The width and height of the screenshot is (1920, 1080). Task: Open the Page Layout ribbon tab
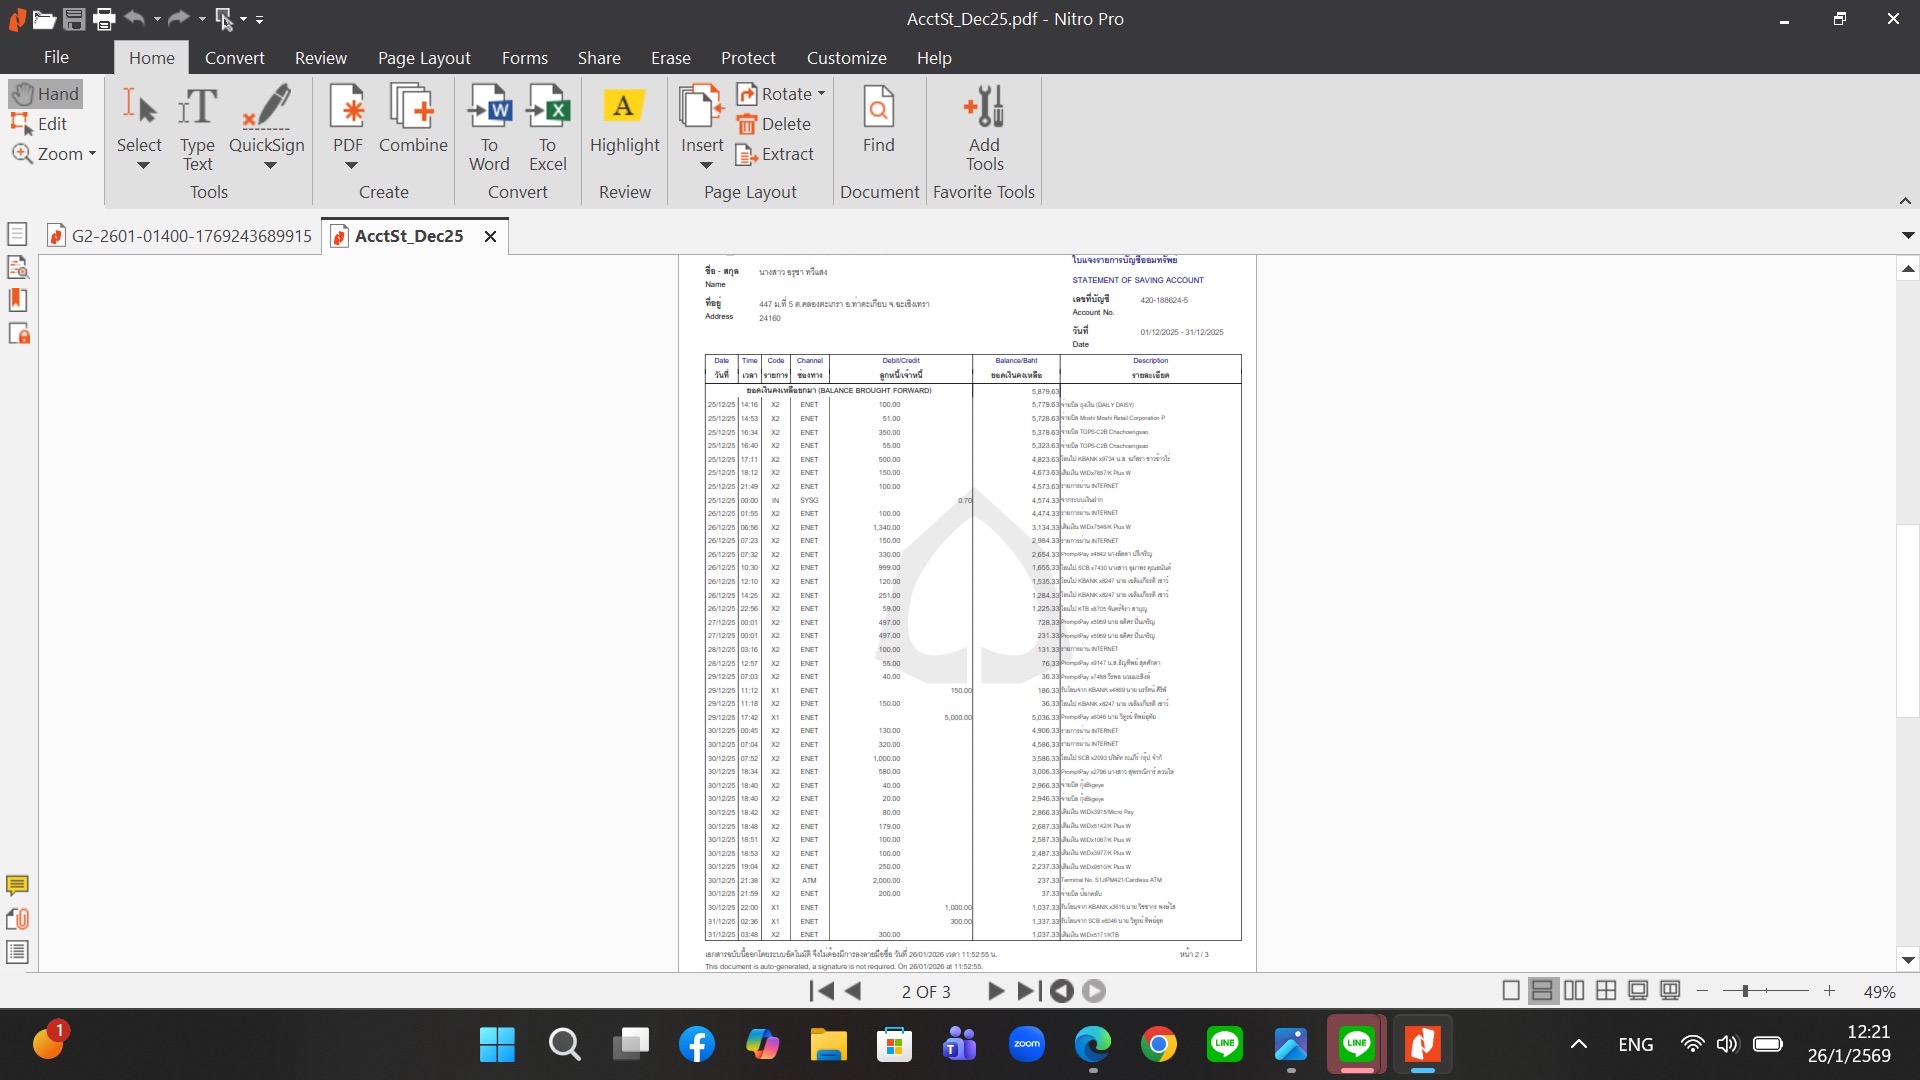[x=424, y=58]
